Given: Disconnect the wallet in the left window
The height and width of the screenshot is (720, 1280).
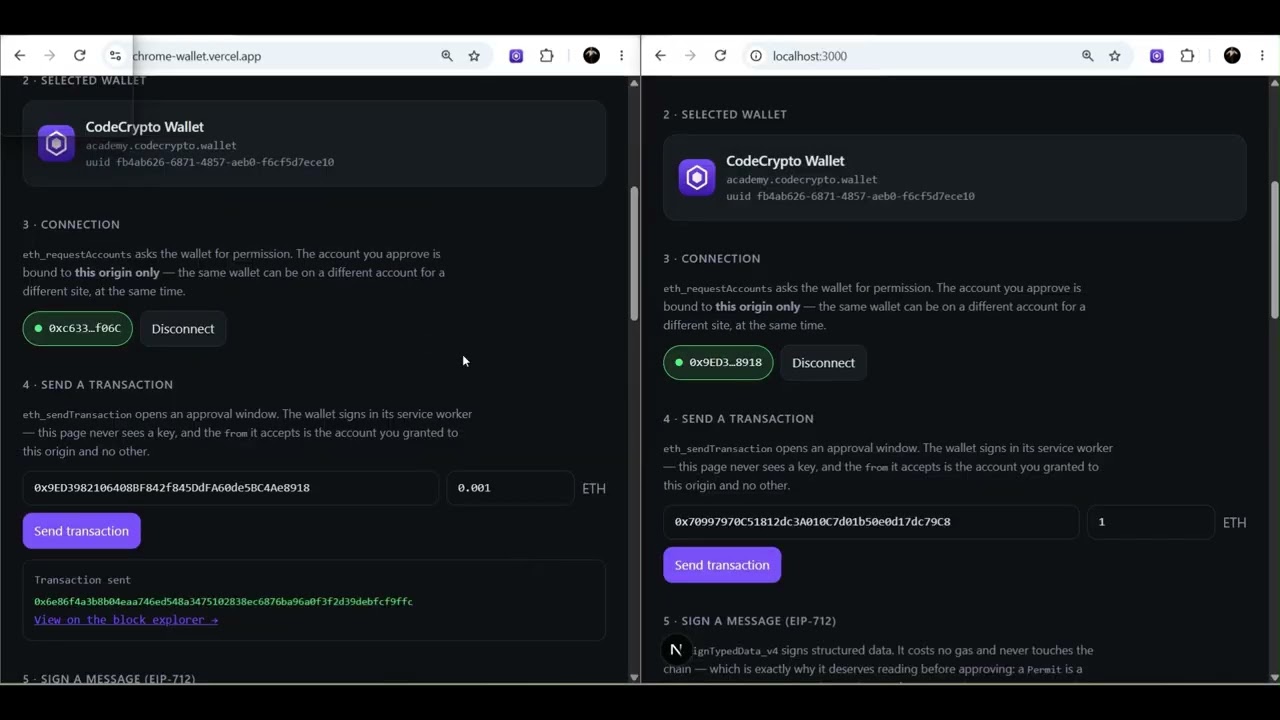Looking at the screenshot, I should click(183, 329).
